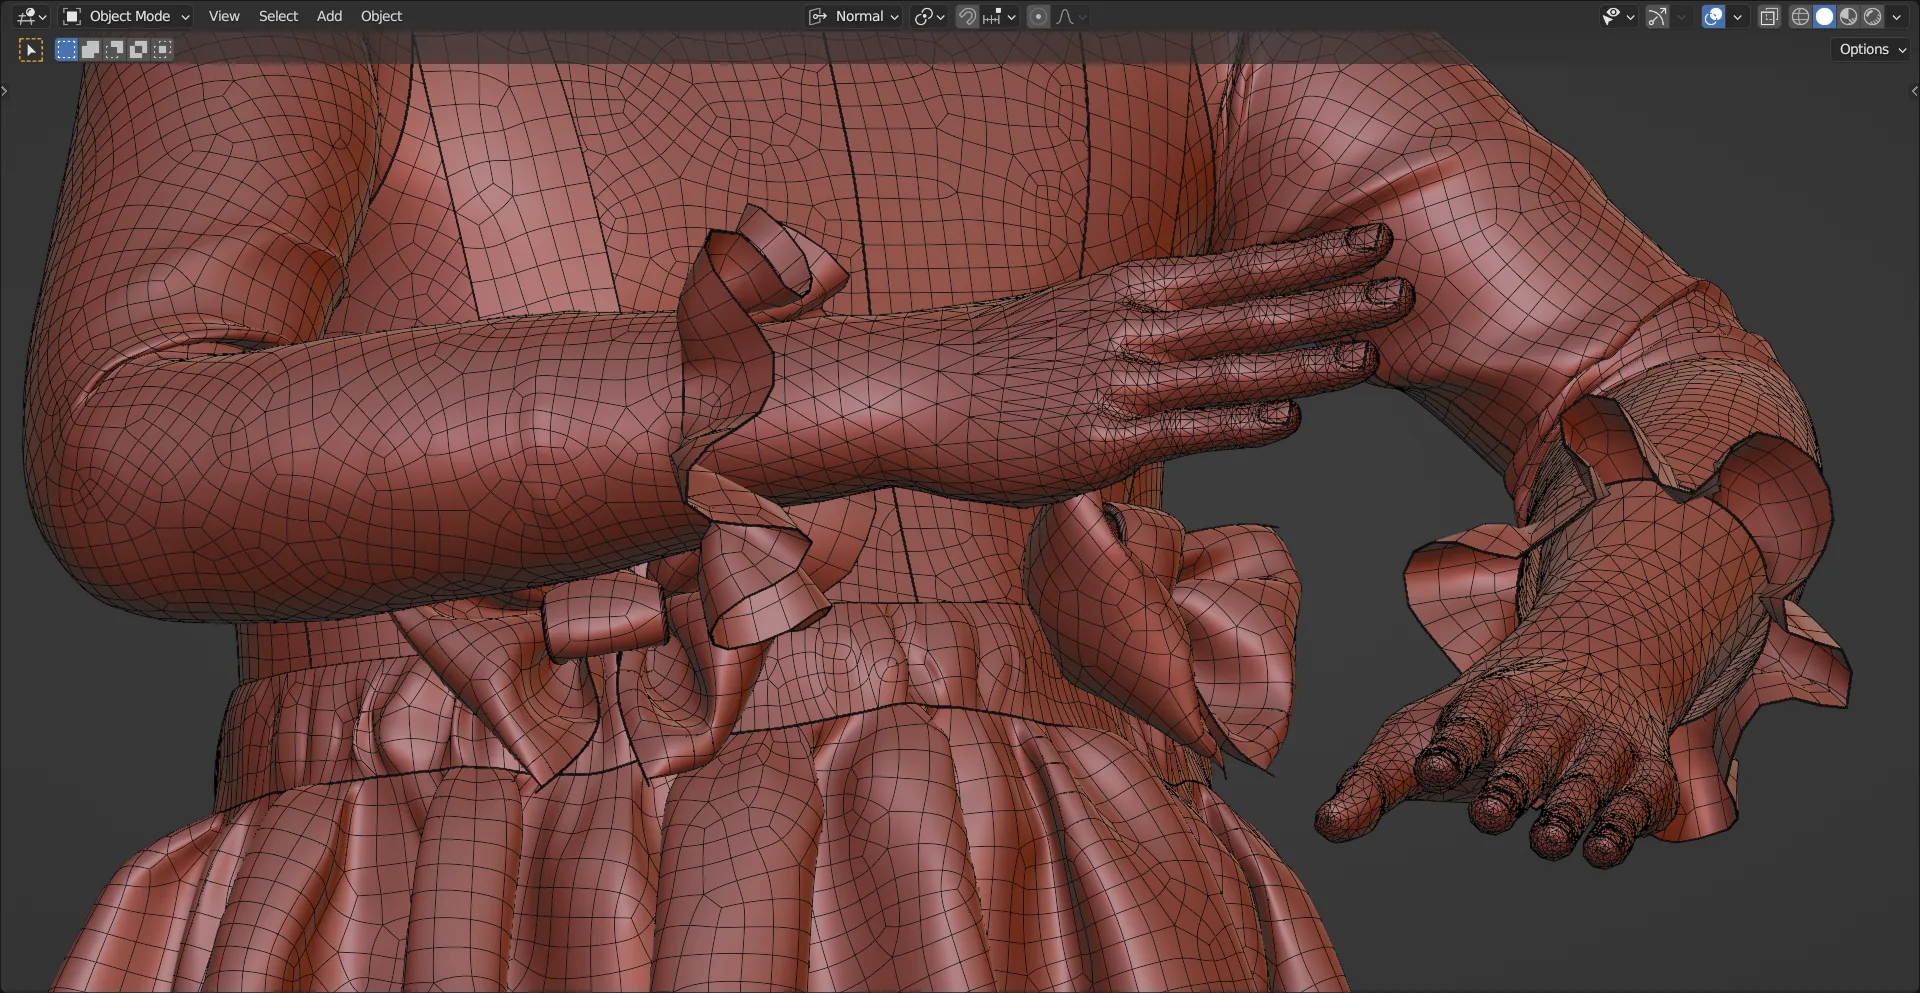Open the viewport shading options dropdown

pos(1896,16)
